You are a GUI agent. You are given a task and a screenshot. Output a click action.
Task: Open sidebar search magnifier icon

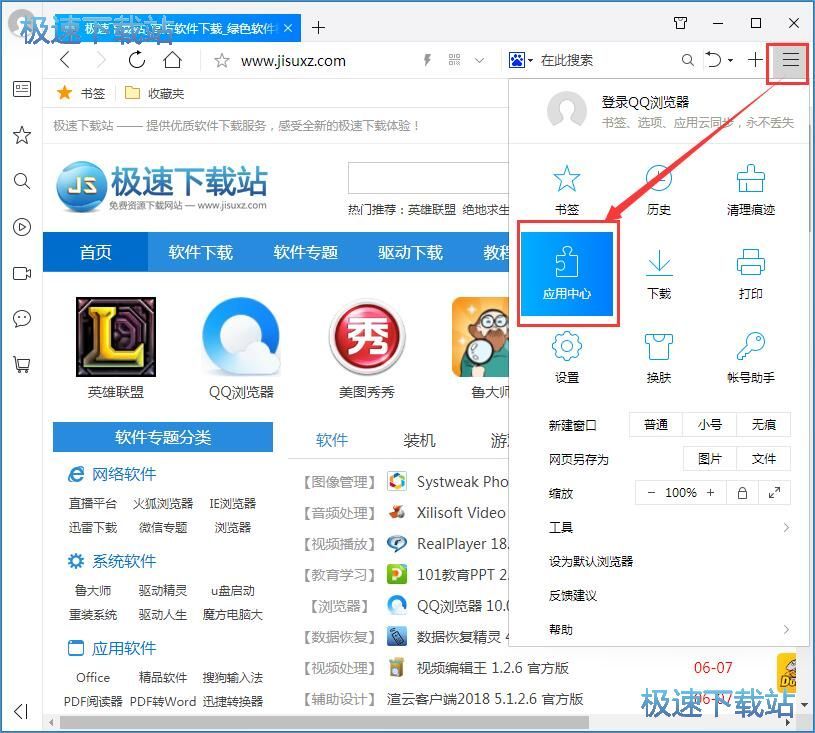tap(22, 181)
